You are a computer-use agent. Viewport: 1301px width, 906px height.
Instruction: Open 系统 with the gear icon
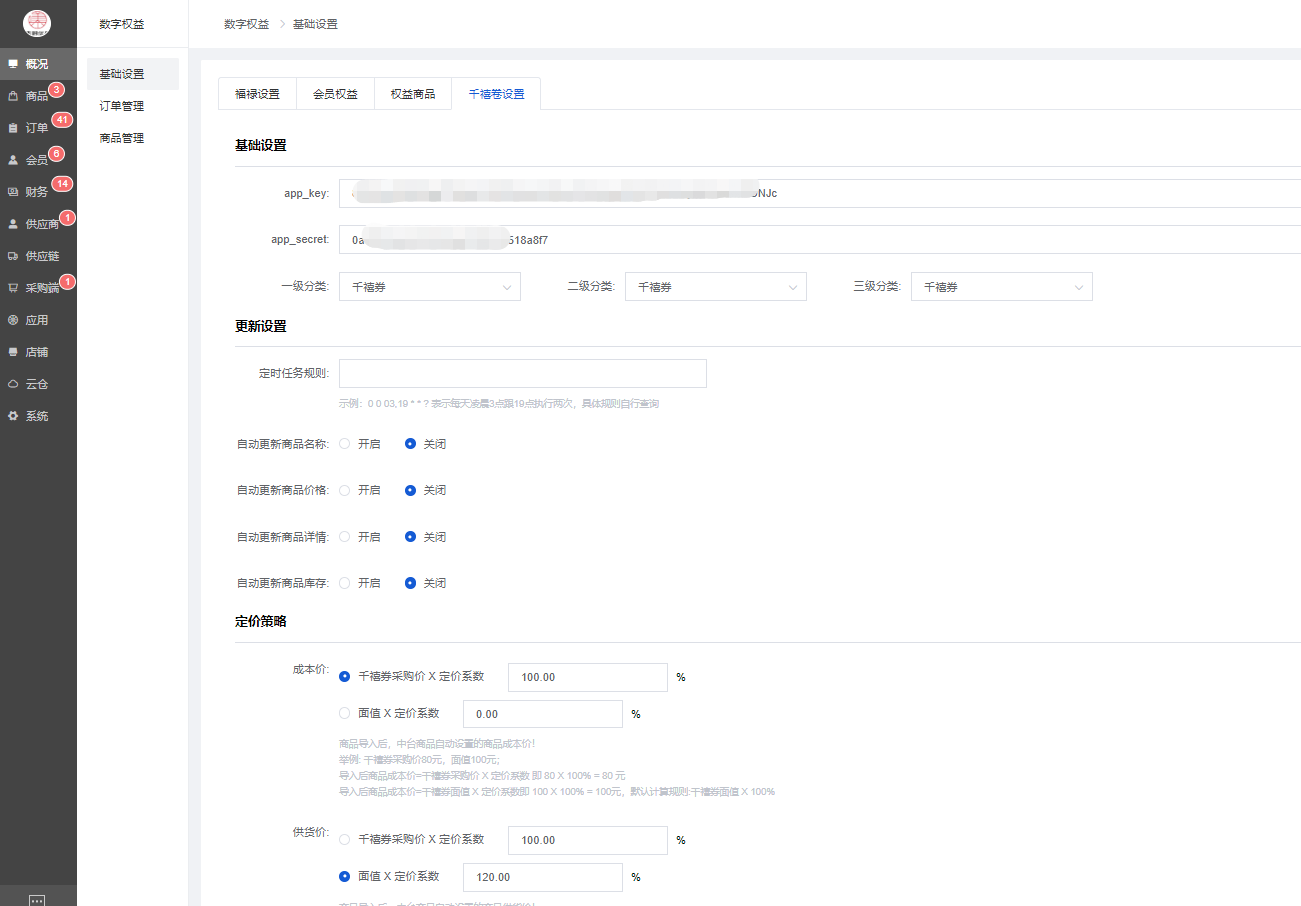point(13,416)
